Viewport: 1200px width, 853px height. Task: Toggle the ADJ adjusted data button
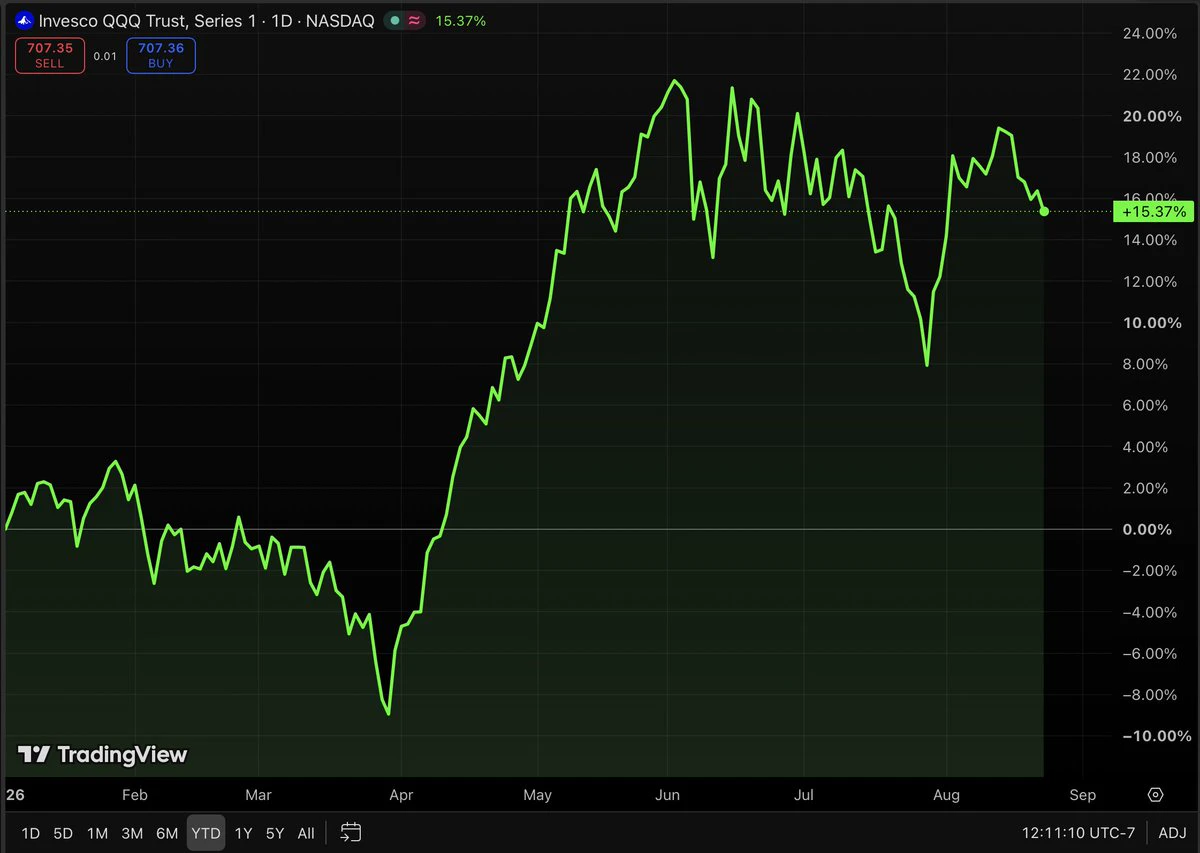1172,833
